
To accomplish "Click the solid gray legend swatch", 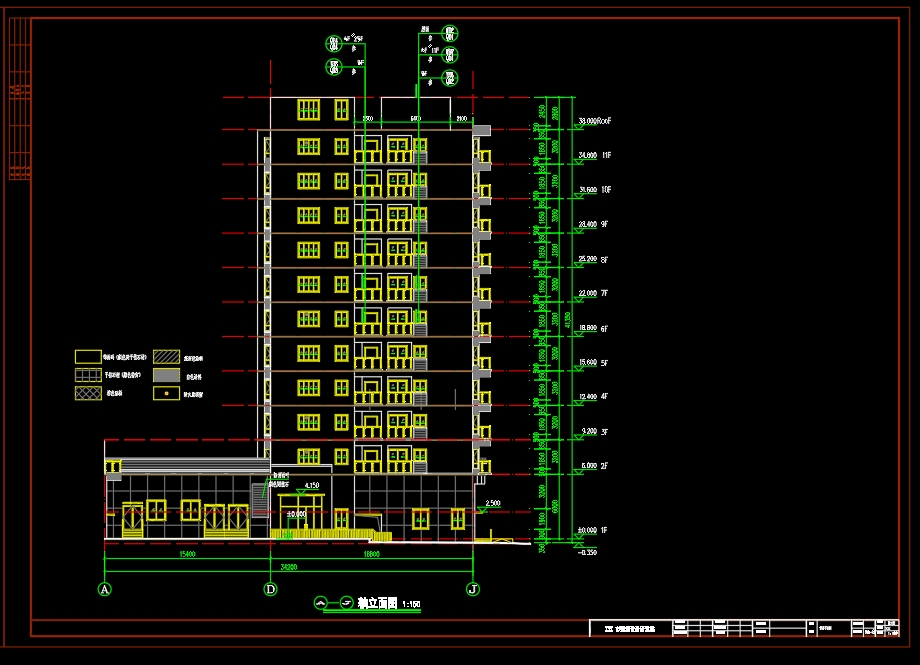I will [167, 375].
